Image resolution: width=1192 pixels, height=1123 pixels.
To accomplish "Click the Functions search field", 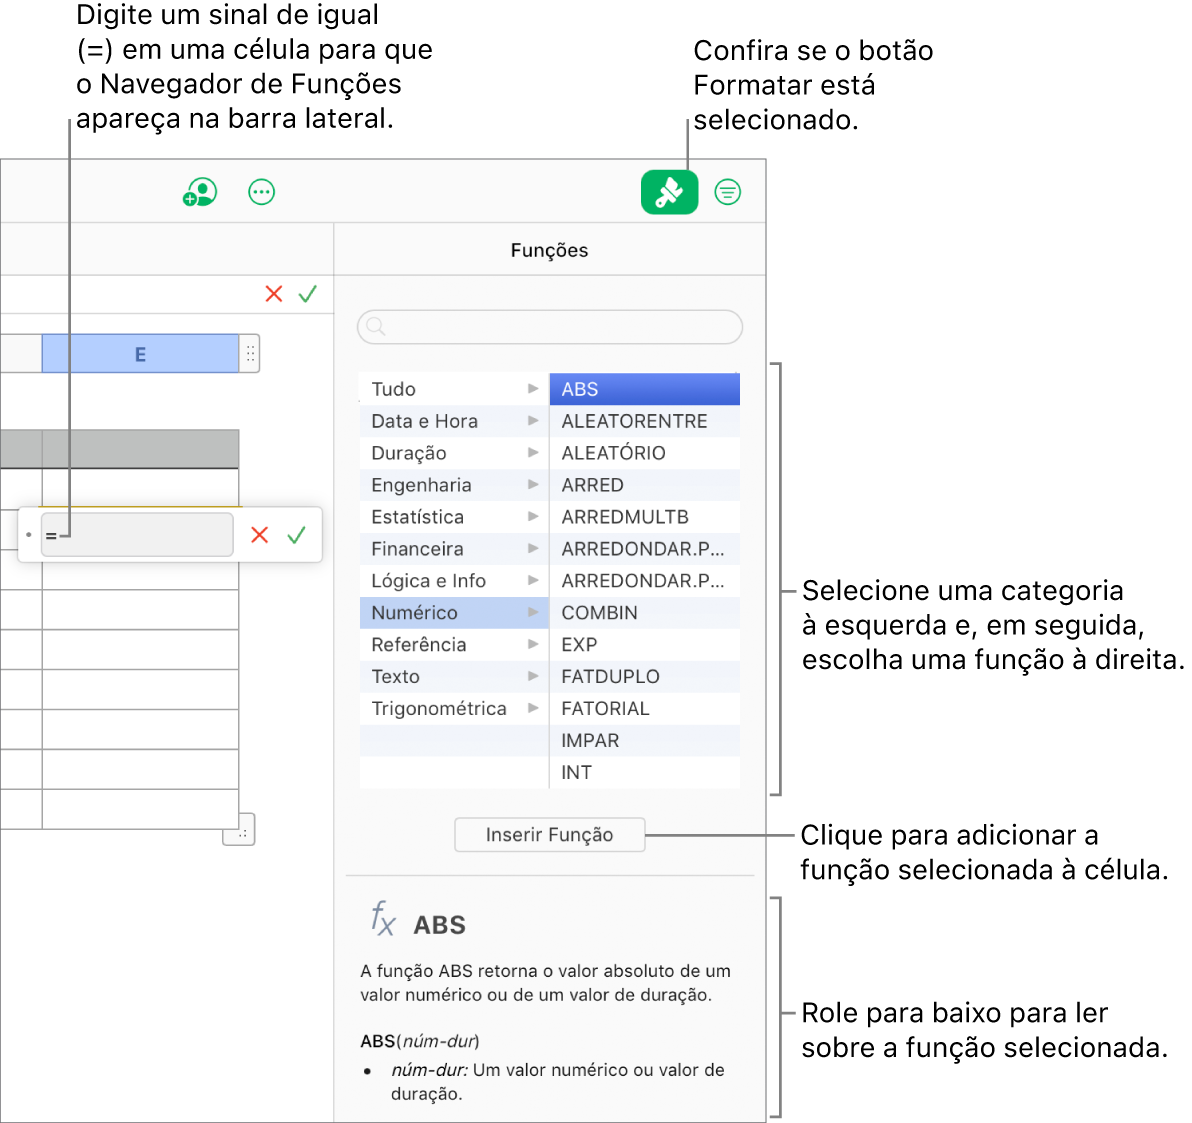I will 549,327.
